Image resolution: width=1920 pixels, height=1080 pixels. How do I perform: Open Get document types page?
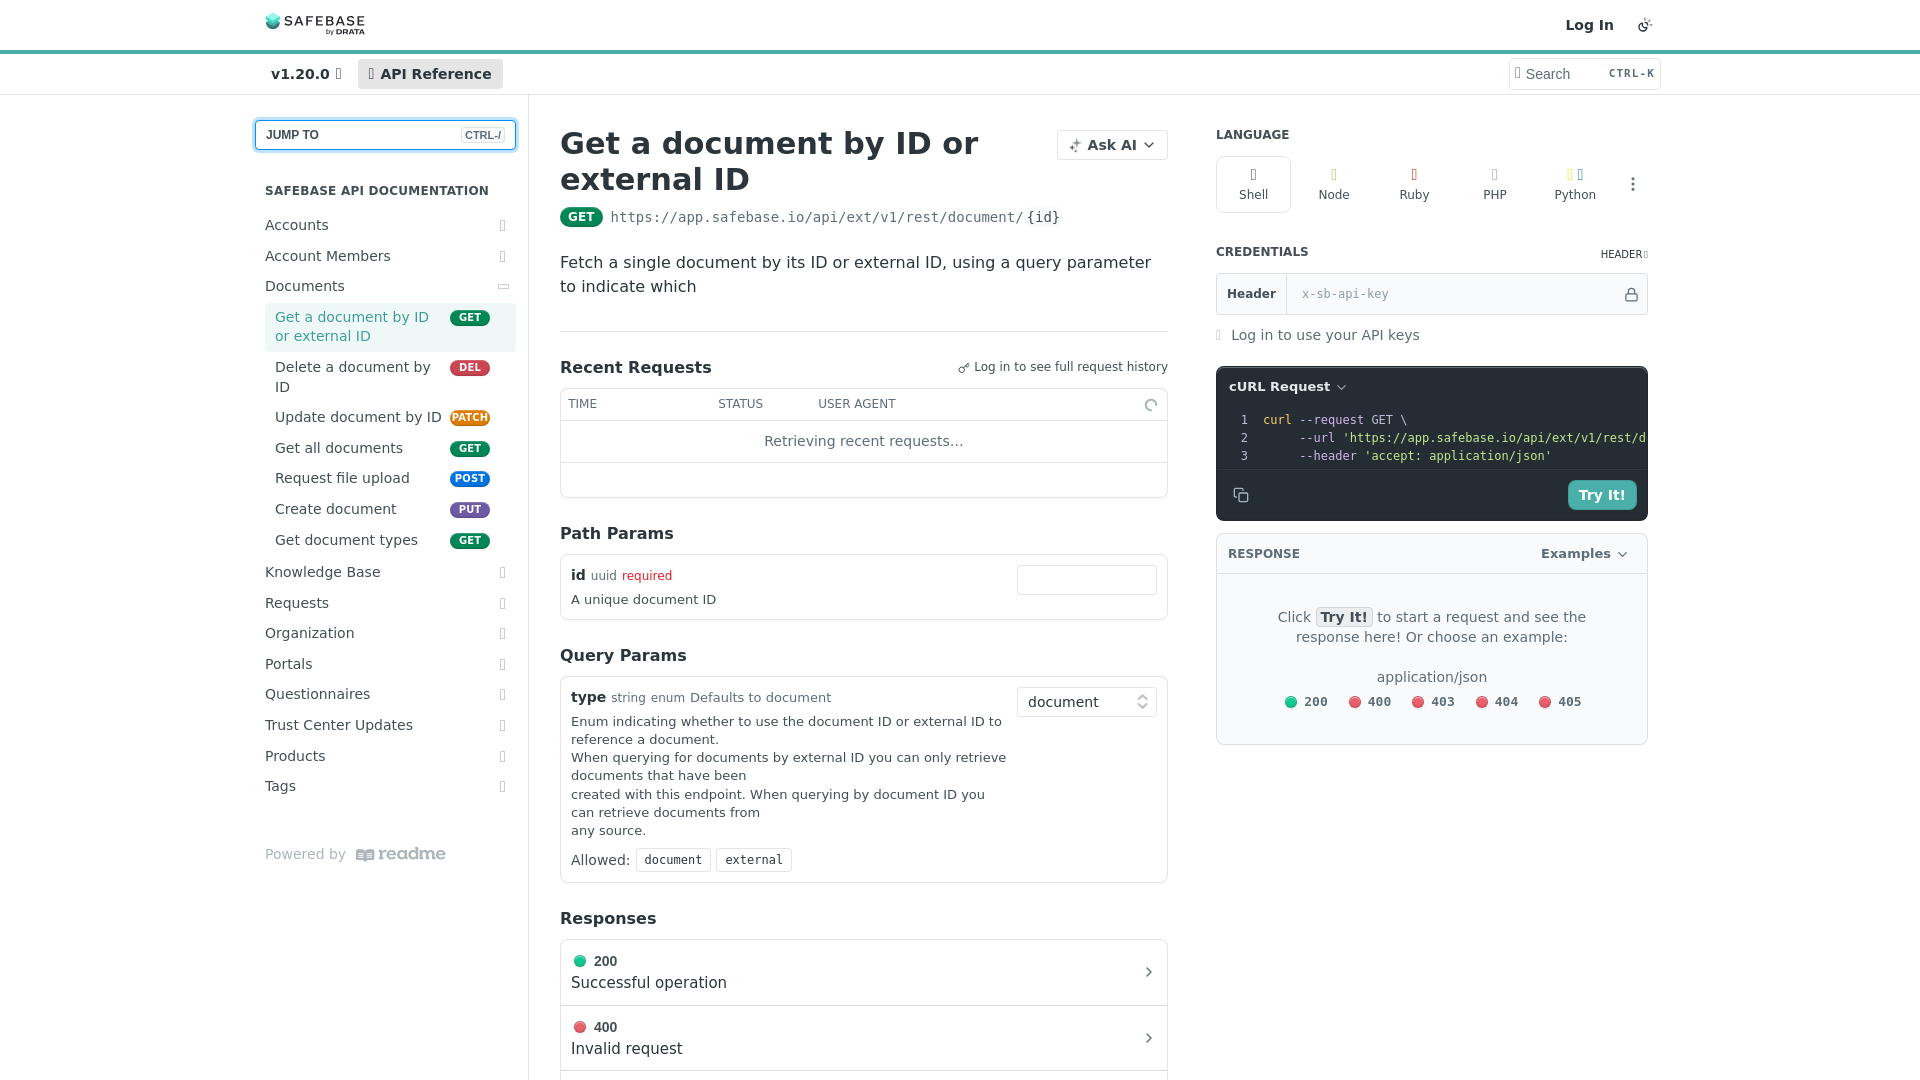[x=390, y=541]
